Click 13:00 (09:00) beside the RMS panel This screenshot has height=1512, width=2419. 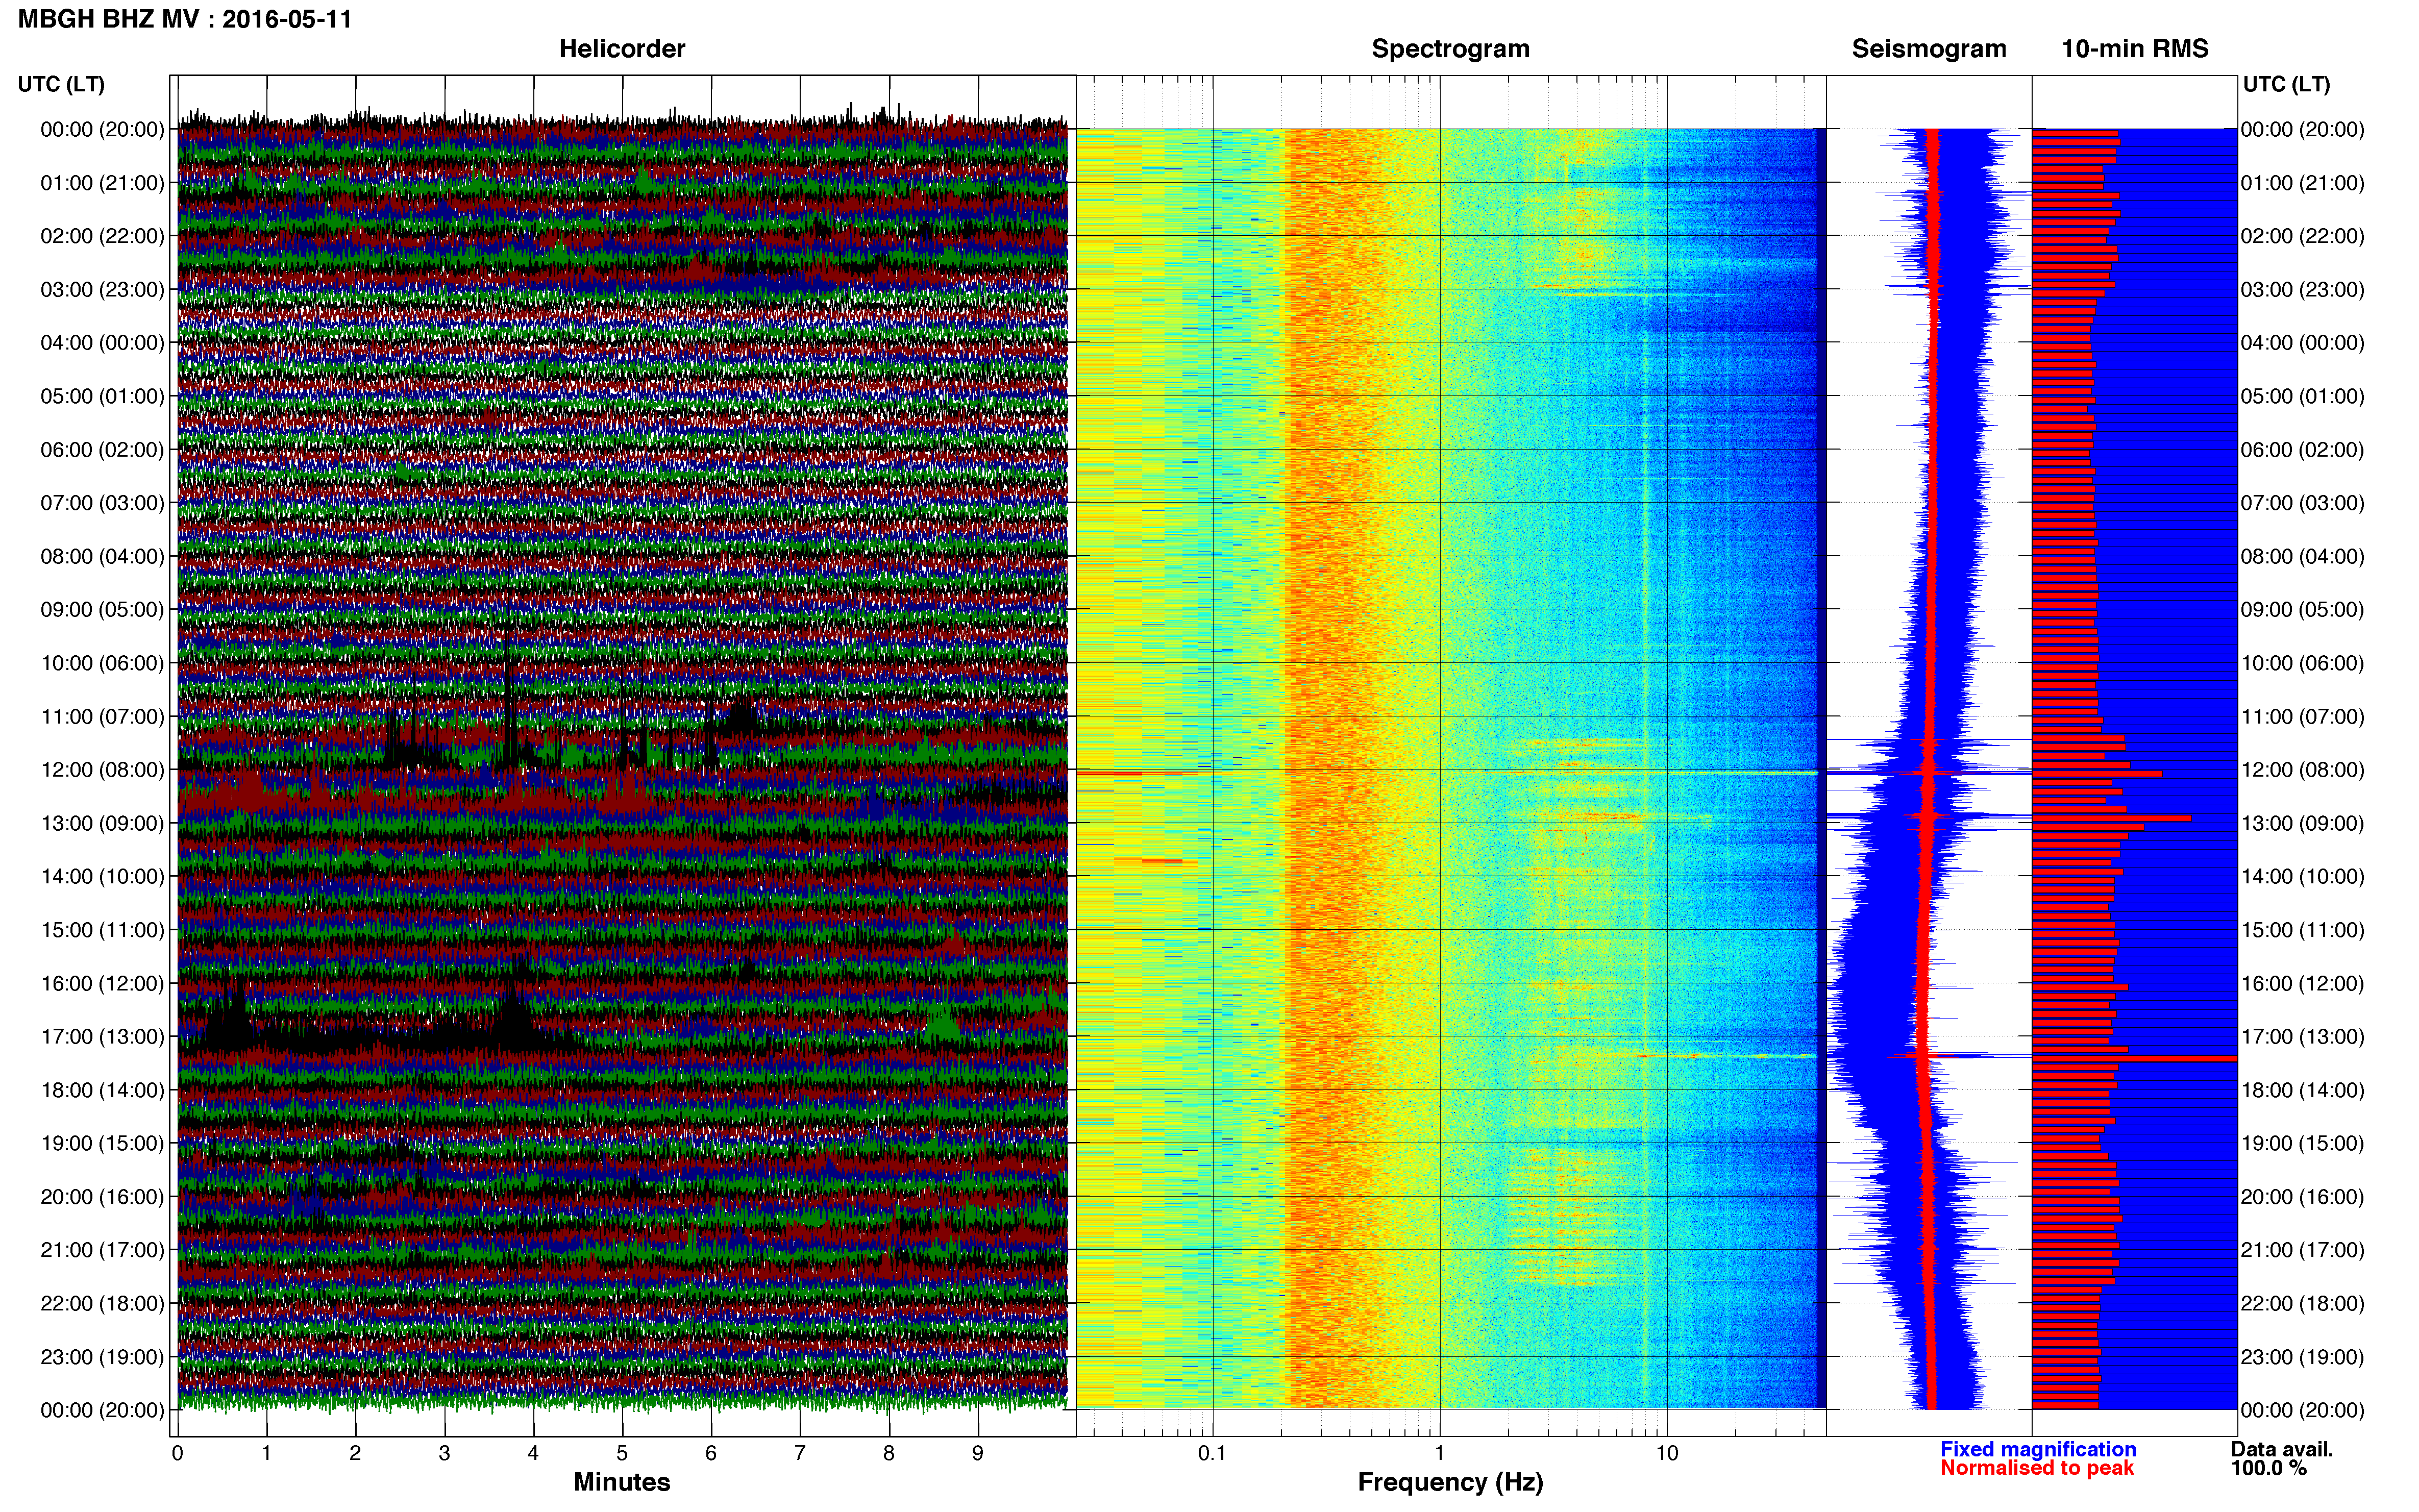(x=2302, y=824)
